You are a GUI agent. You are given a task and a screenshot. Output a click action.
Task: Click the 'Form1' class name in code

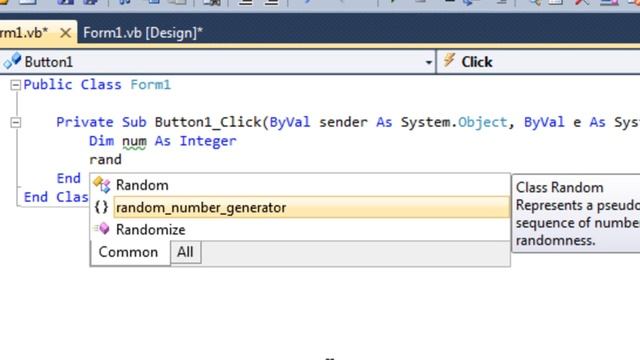pos(151,85)
